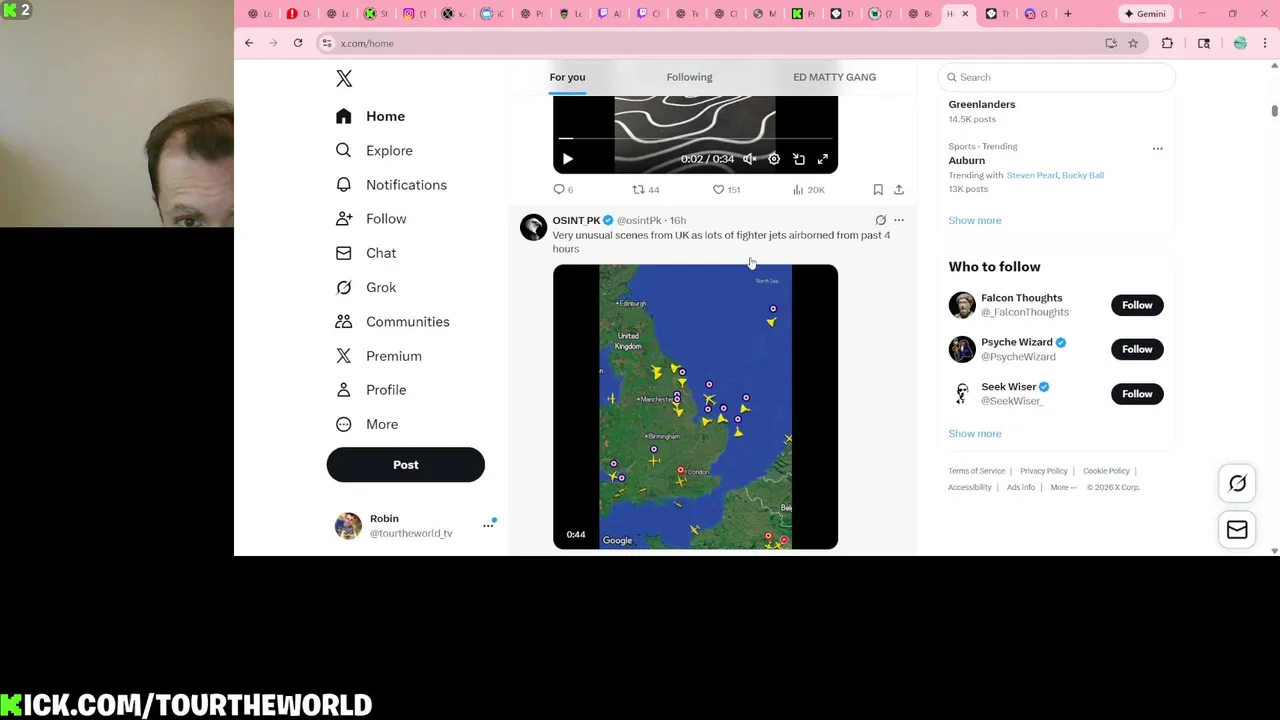Repost the post with 44 reposts
This screenshot has width=1280, height=720.
pyautogui.click(x=645, y=189)
